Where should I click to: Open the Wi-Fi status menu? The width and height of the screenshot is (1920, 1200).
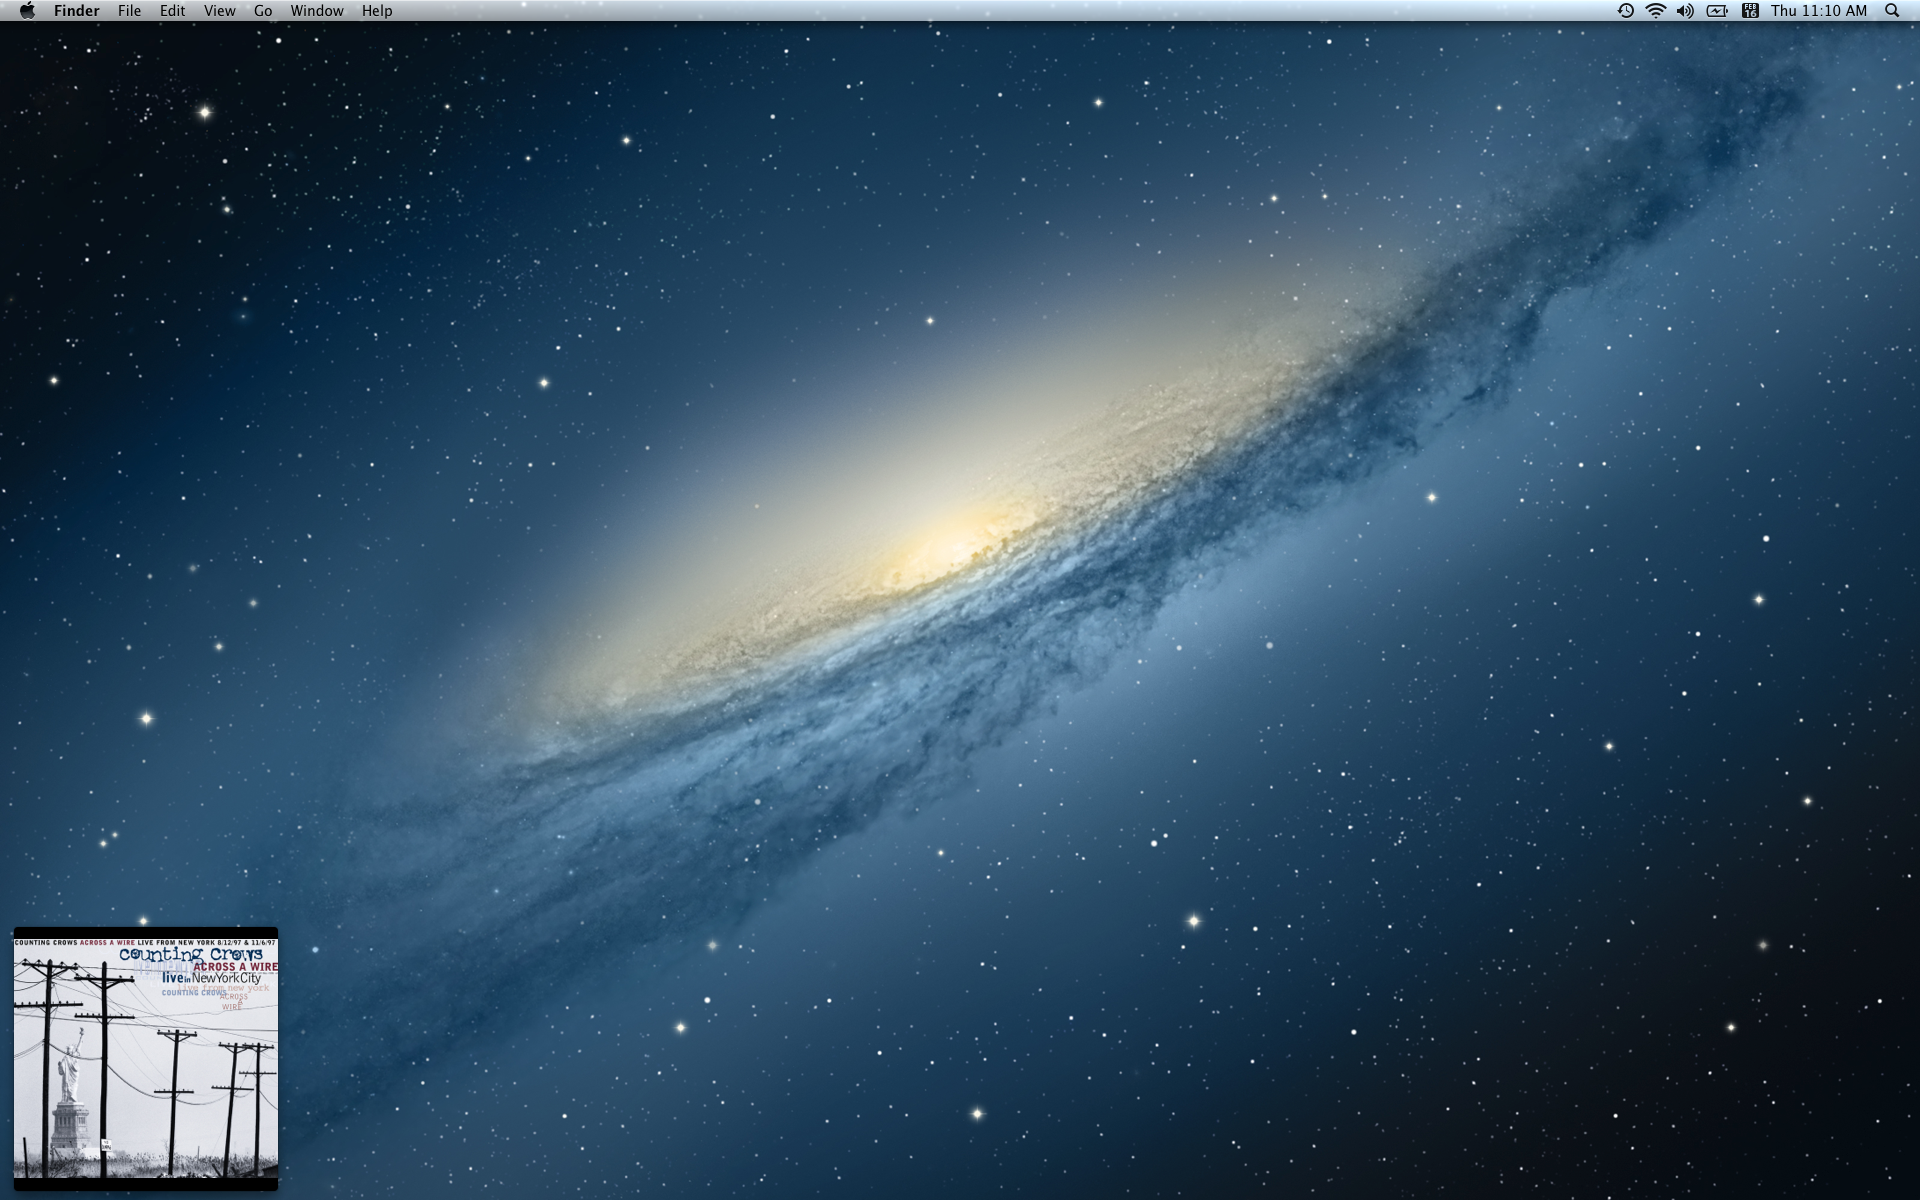[x=1656, y=11]
